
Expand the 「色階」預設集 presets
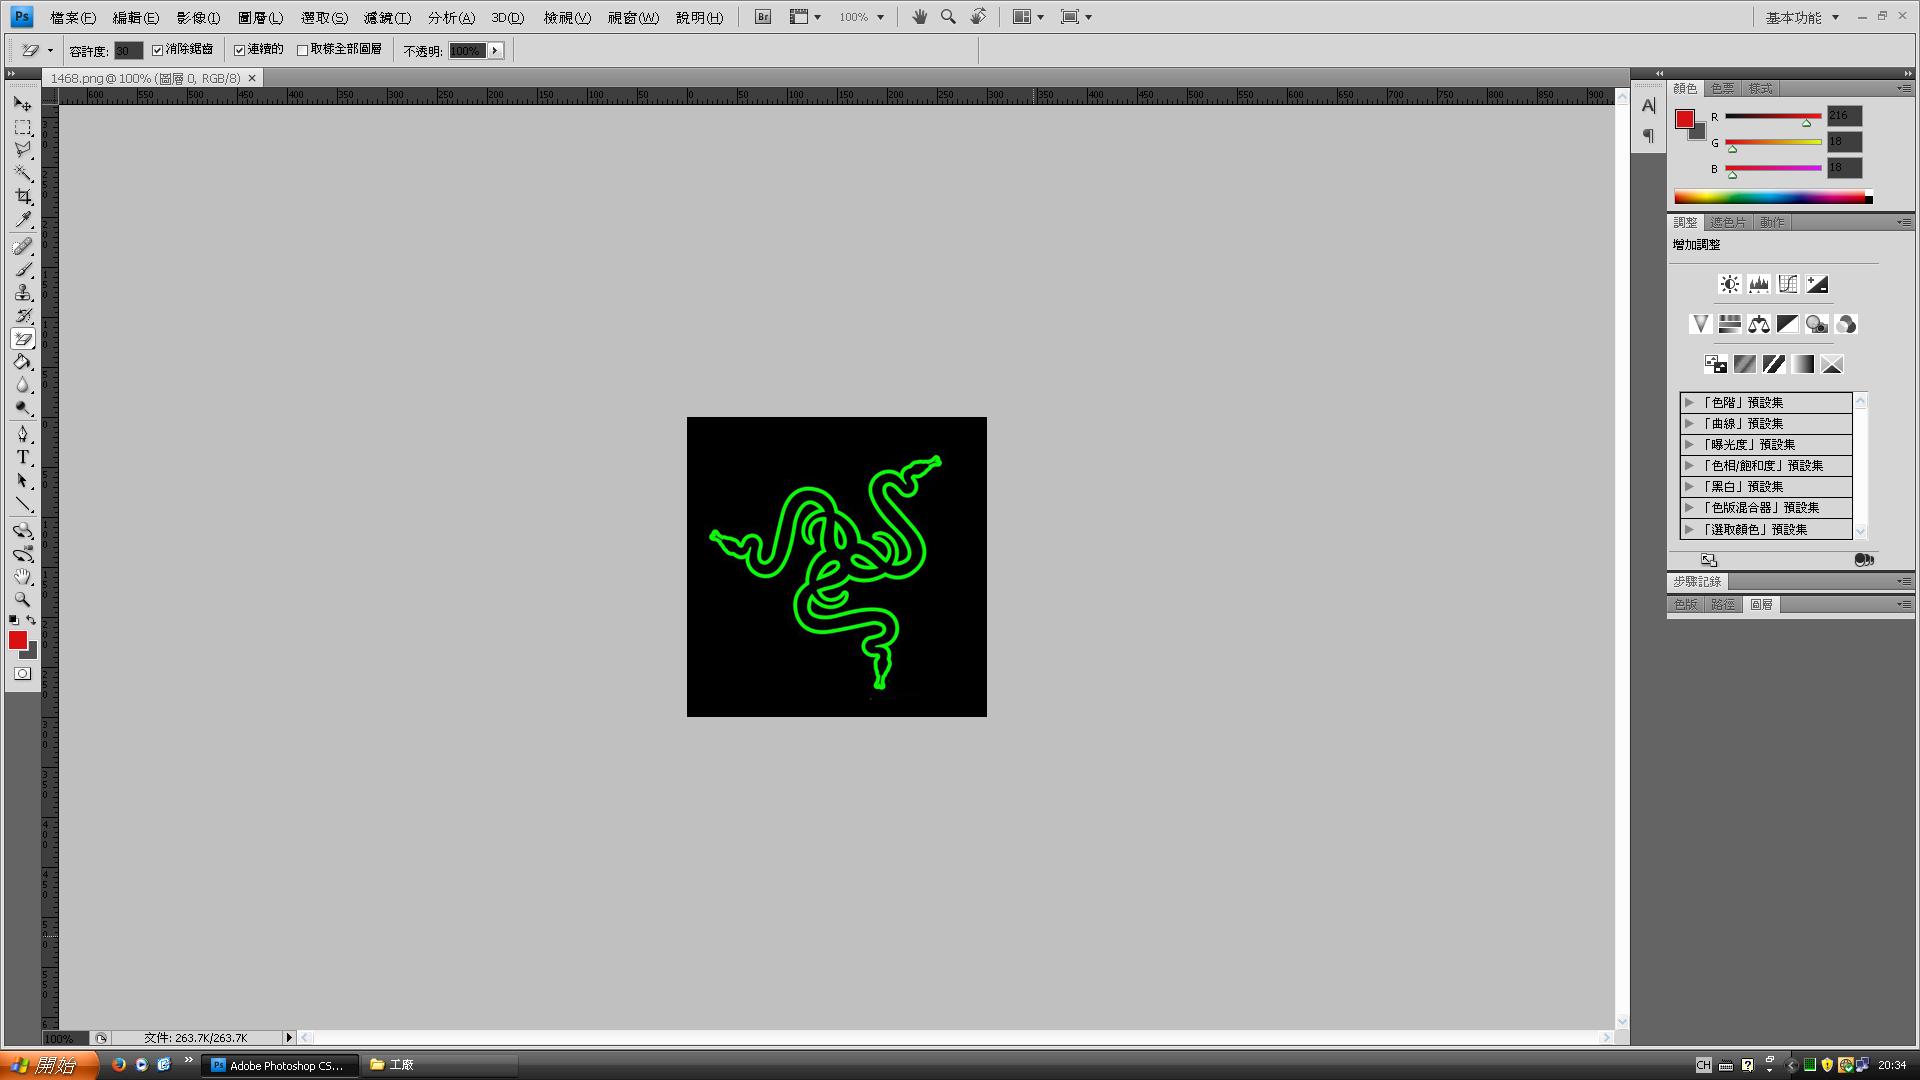[x=1689, y=402]
